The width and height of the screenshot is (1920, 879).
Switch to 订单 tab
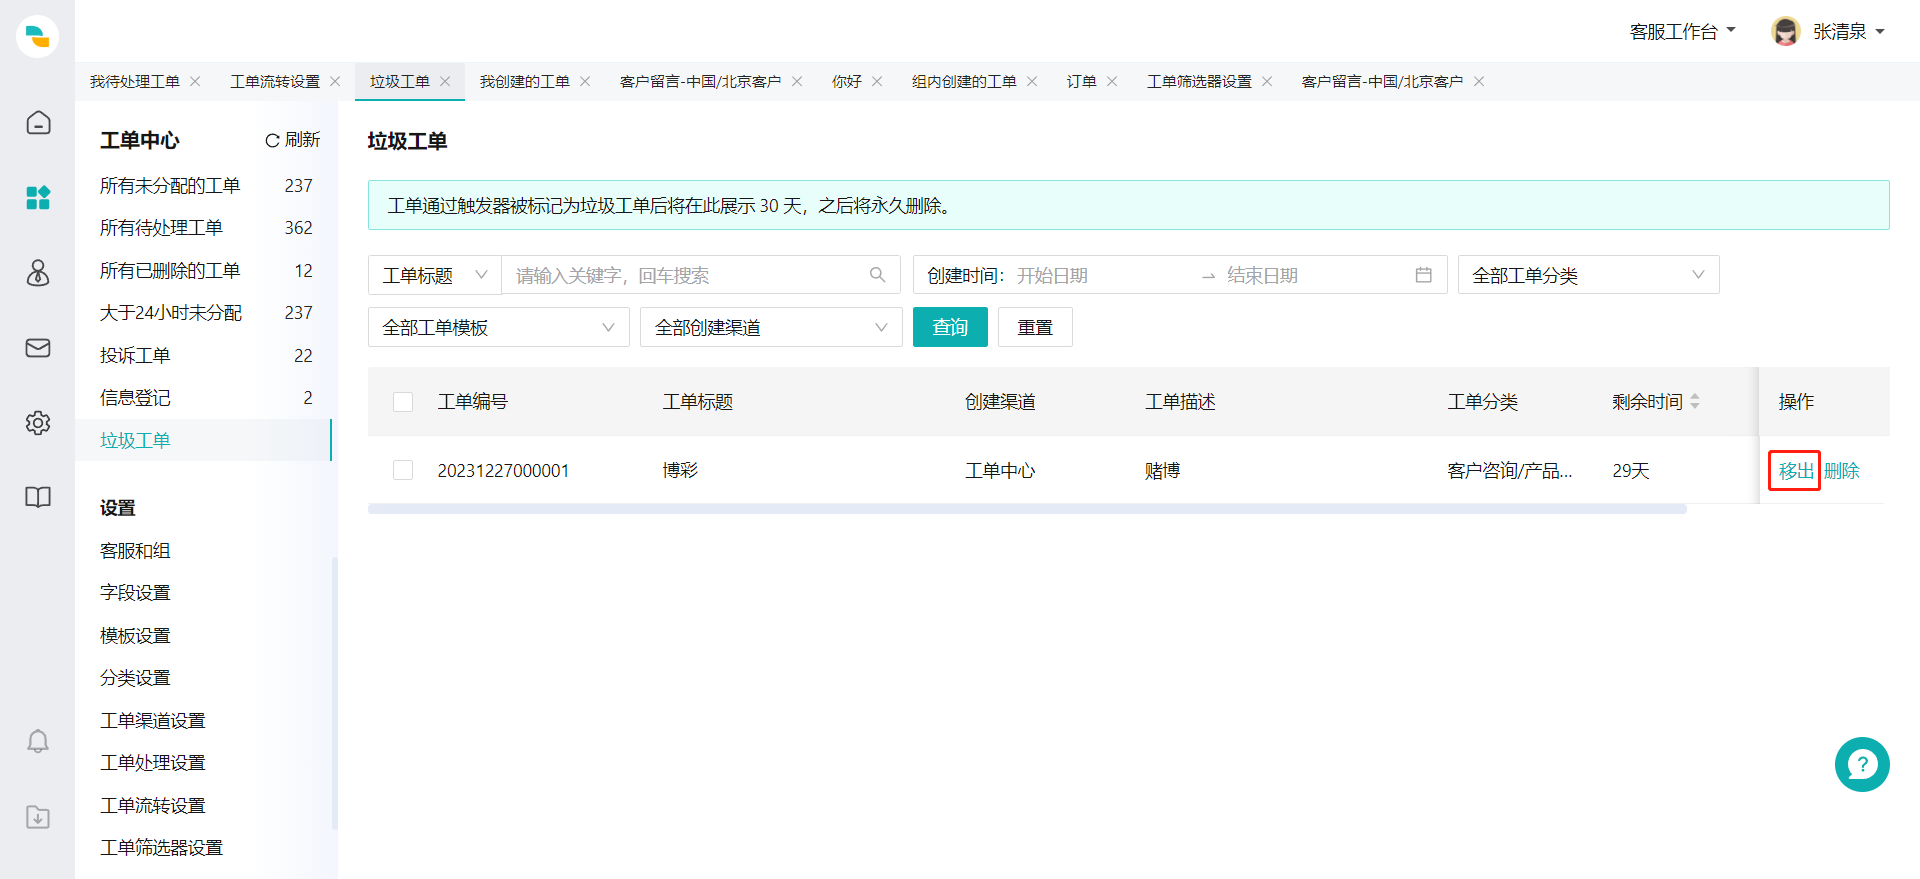[x=1082, y=82]
